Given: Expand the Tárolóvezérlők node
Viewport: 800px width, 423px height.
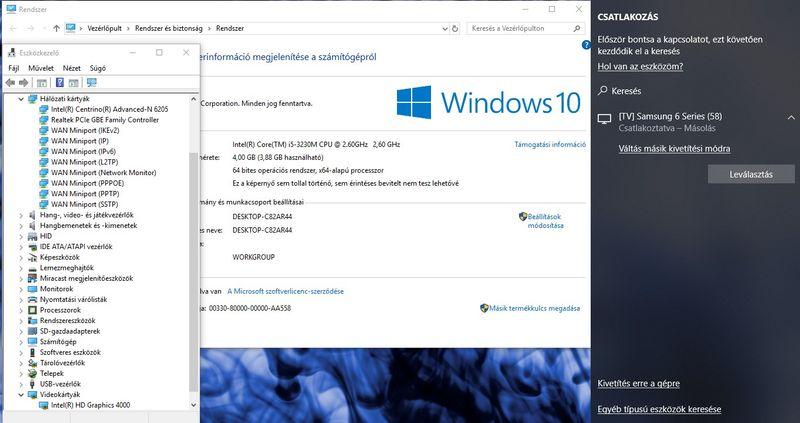Looking at the screenshot, I should pos(21,363).
